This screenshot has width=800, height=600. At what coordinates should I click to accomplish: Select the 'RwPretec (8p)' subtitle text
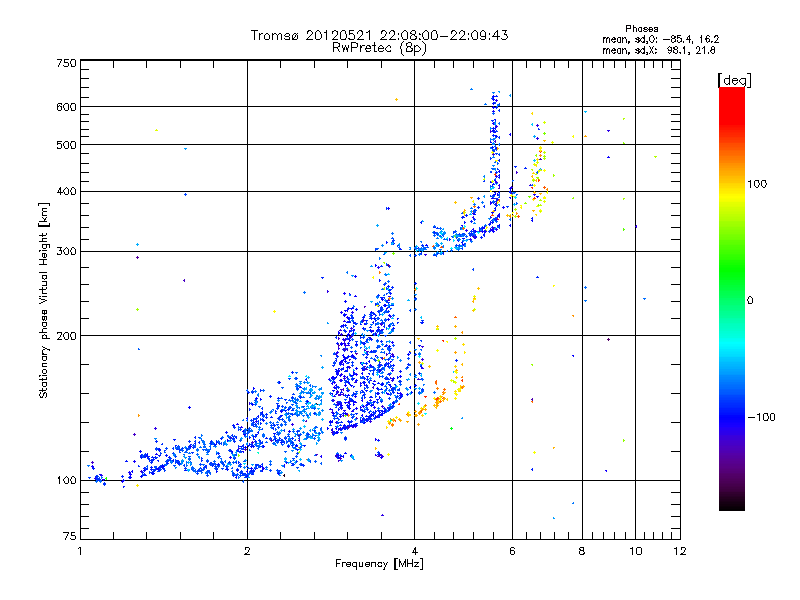[379, 48]
